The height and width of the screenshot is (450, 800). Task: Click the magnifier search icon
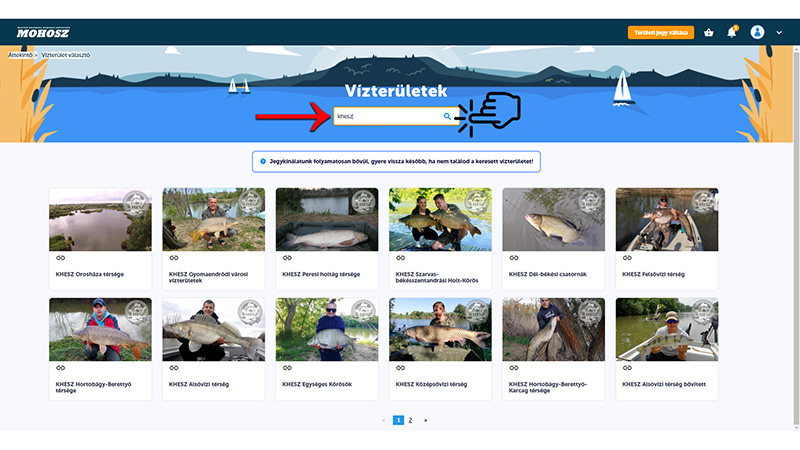pos(447,116)
